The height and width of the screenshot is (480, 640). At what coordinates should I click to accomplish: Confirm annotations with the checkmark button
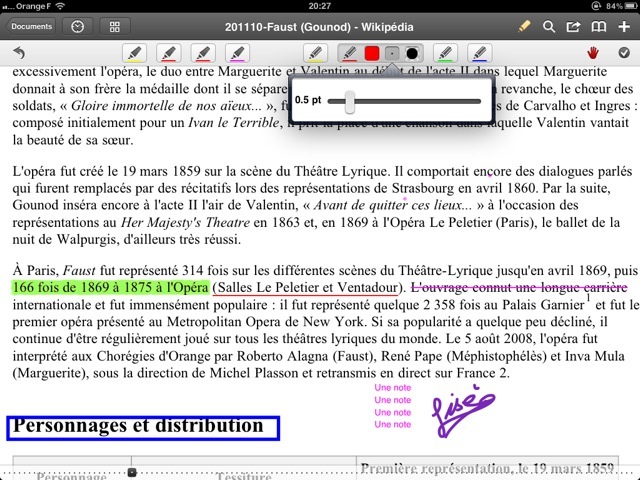tap(624, 53)
